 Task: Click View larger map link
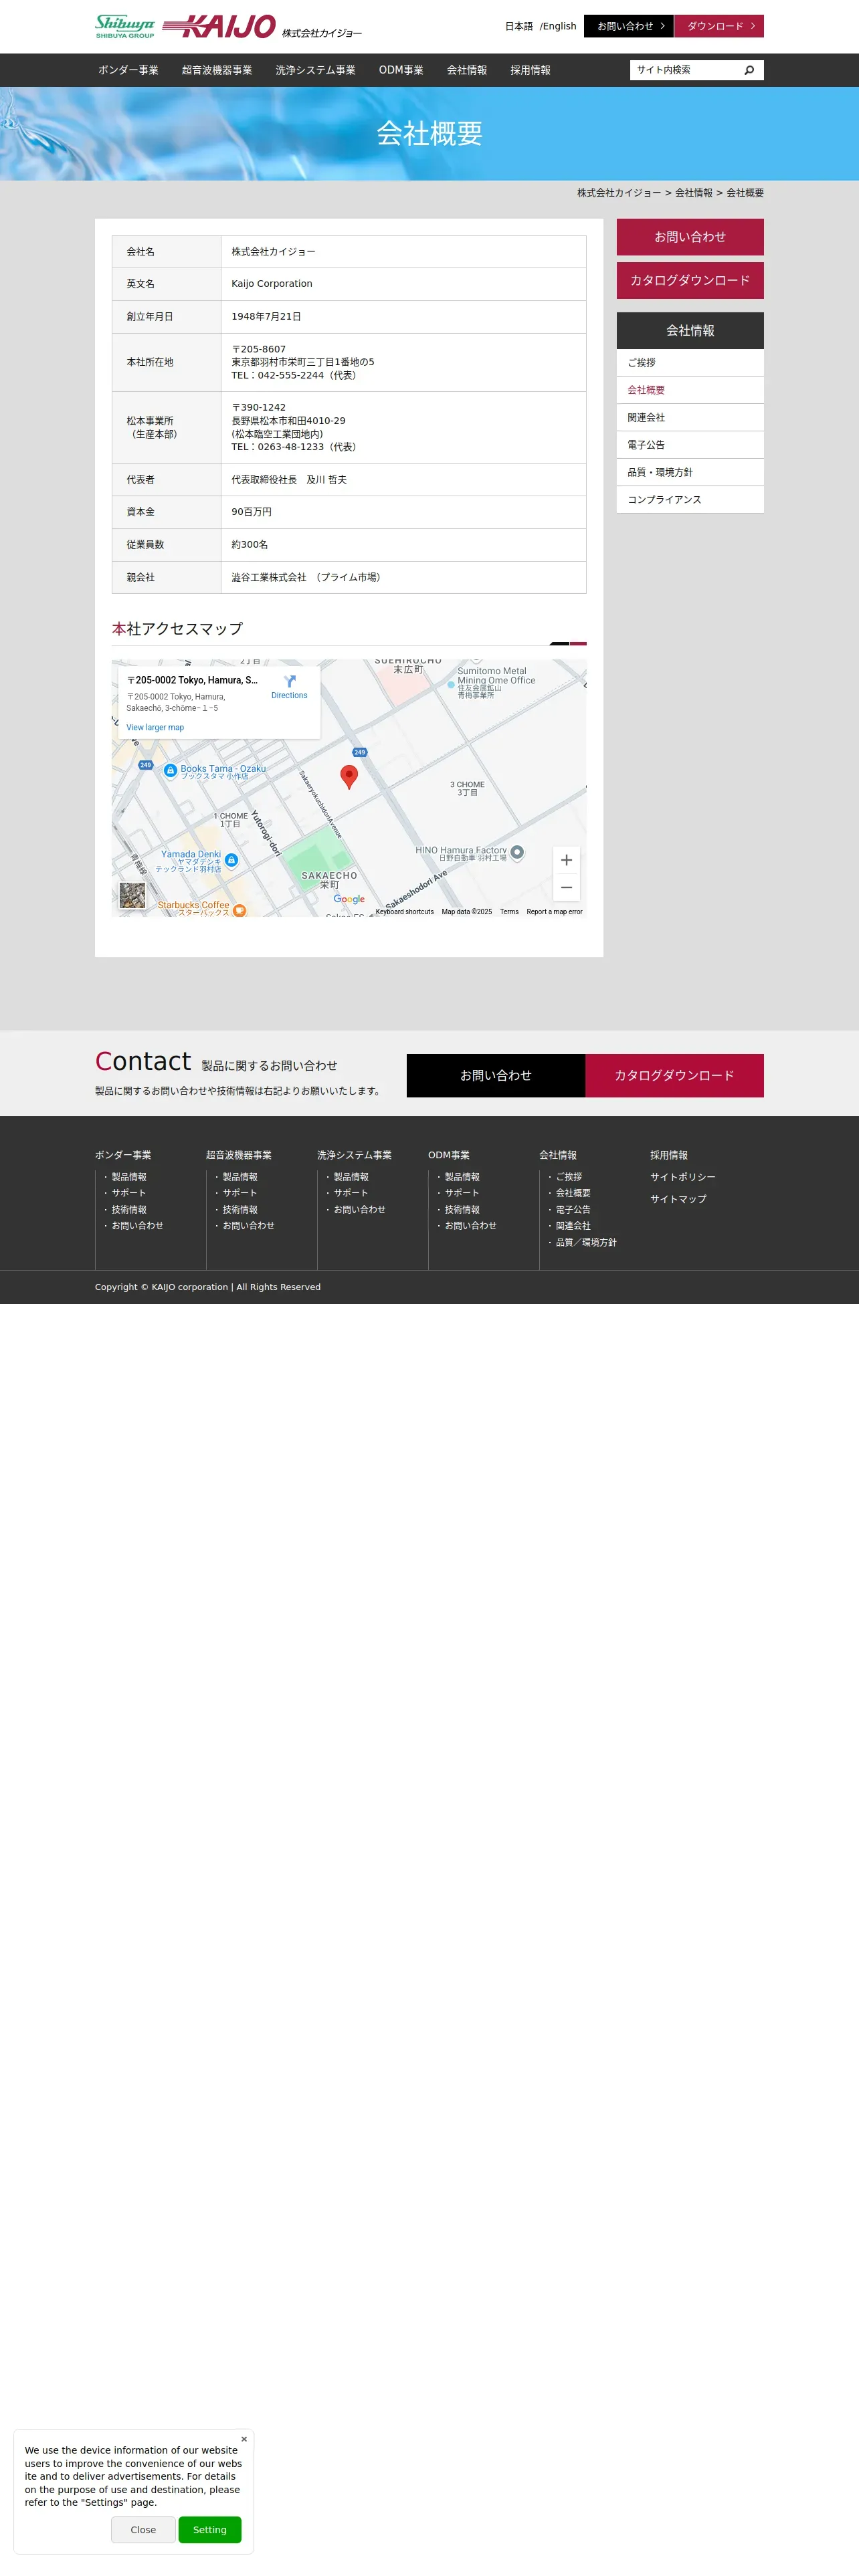pos(155,728)
